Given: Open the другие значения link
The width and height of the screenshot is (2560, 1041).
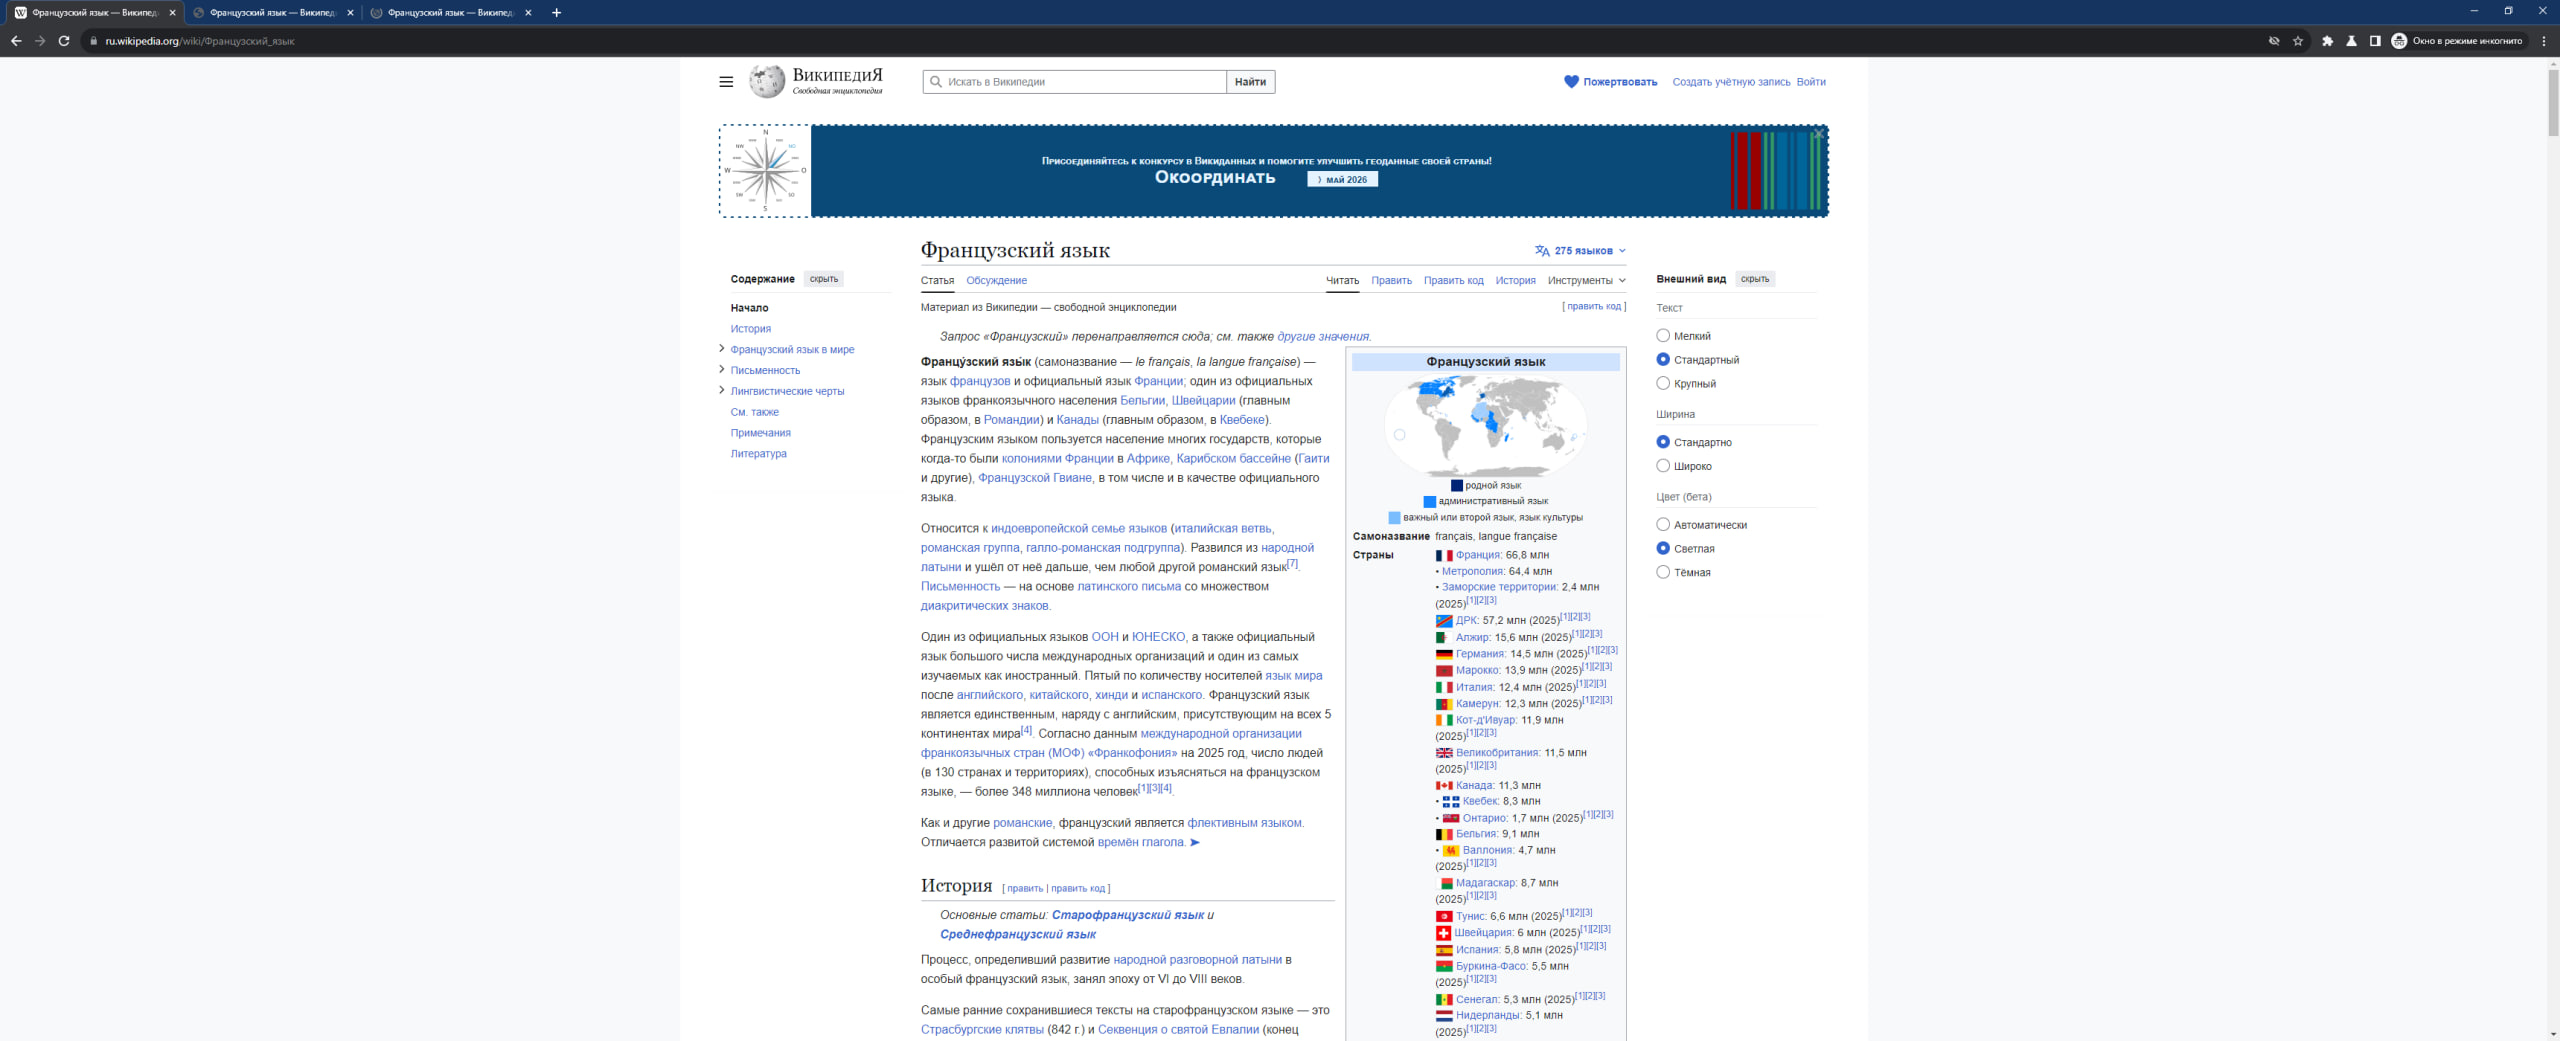Looking at the screenshot, I should 1322,337.
